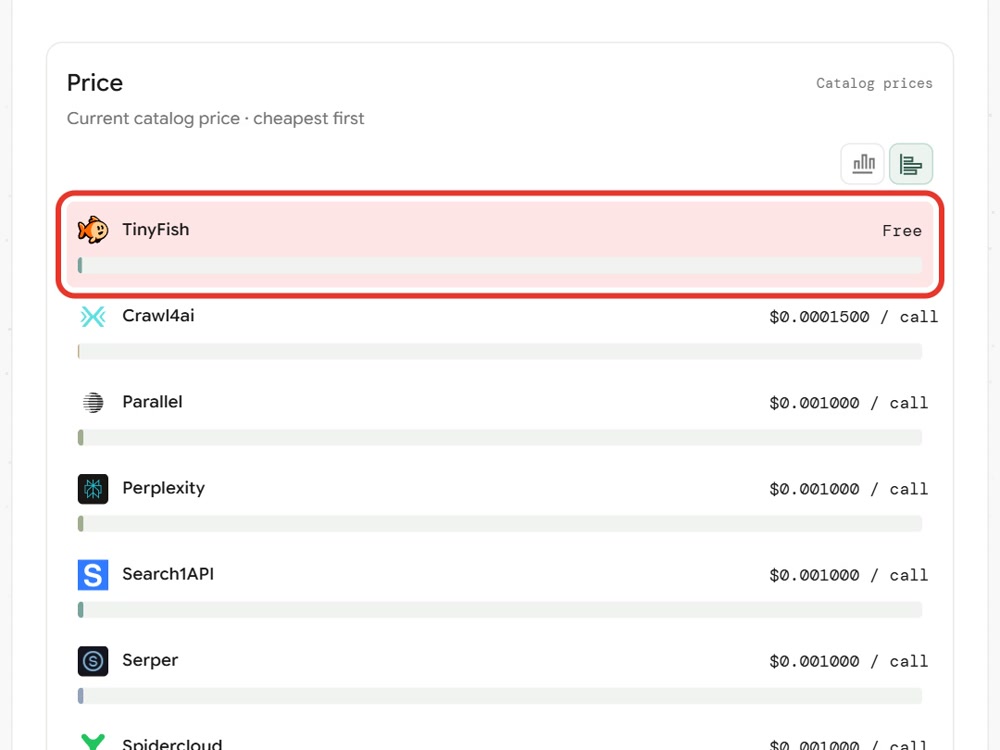The height and width of the screenshot is (750, 1000).
Task: Click the Serper logo icon
Action: coord(93,661)
